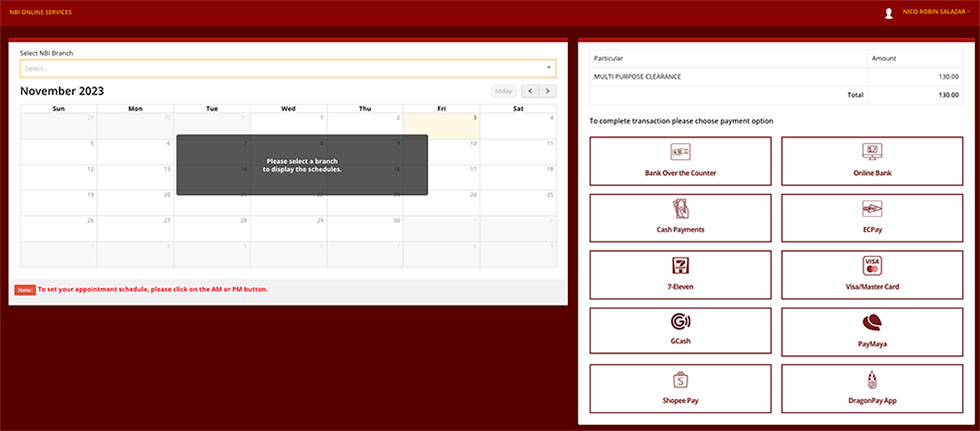Choose Cash Payments label
Screen dimensions: 980x431
pyautogui.click(x=680, y=230)
